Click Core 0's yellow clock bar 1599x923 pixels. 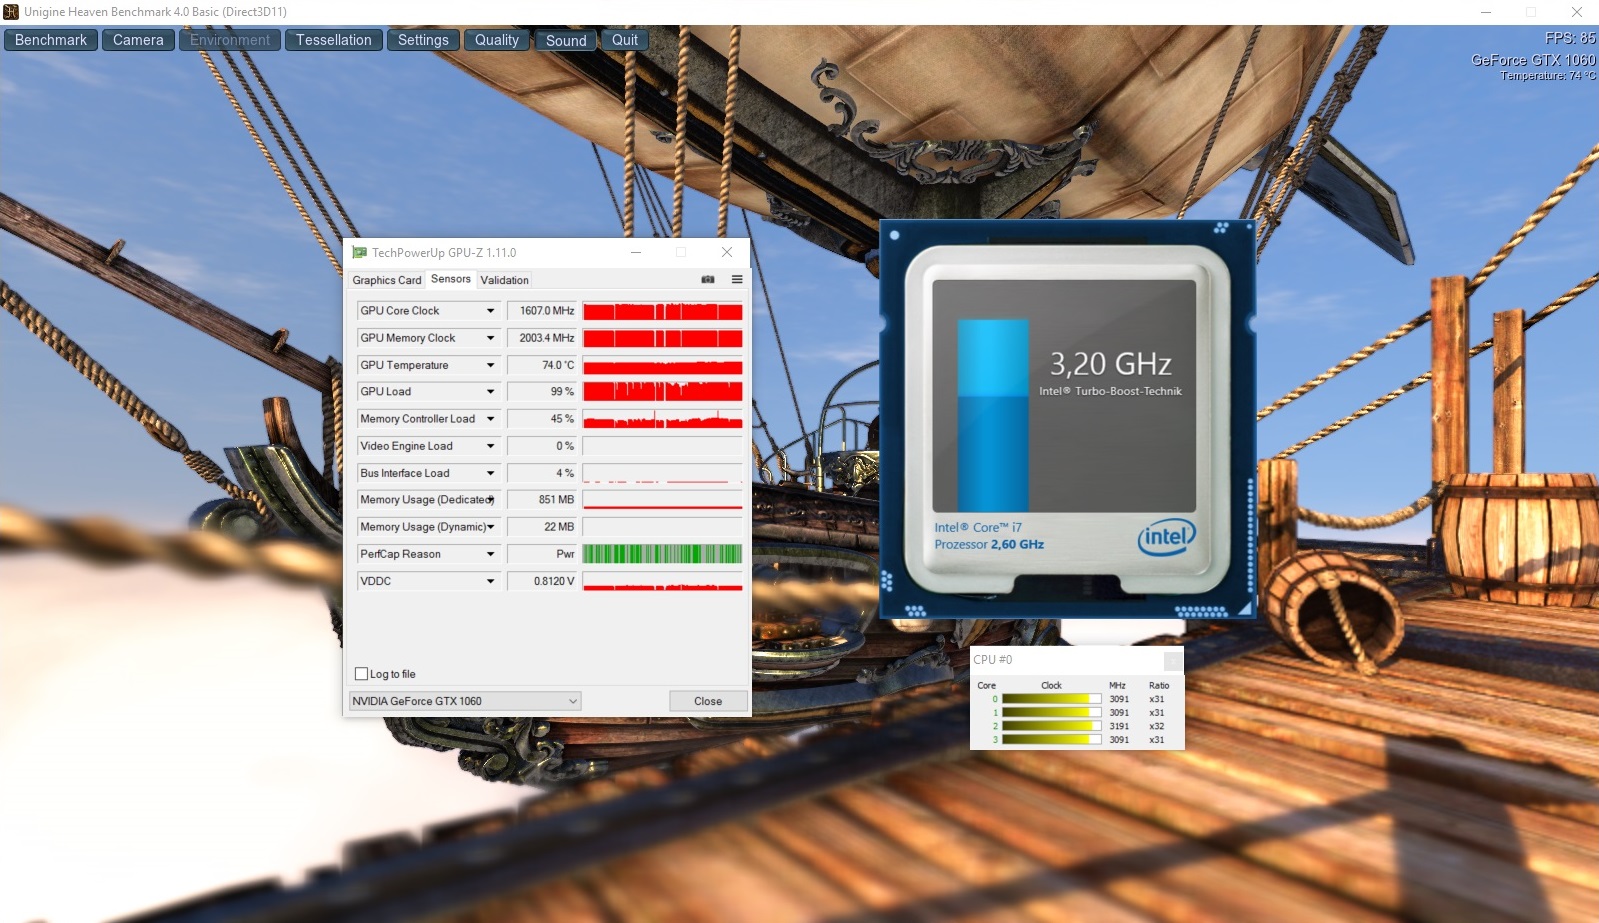(1051, 699)
